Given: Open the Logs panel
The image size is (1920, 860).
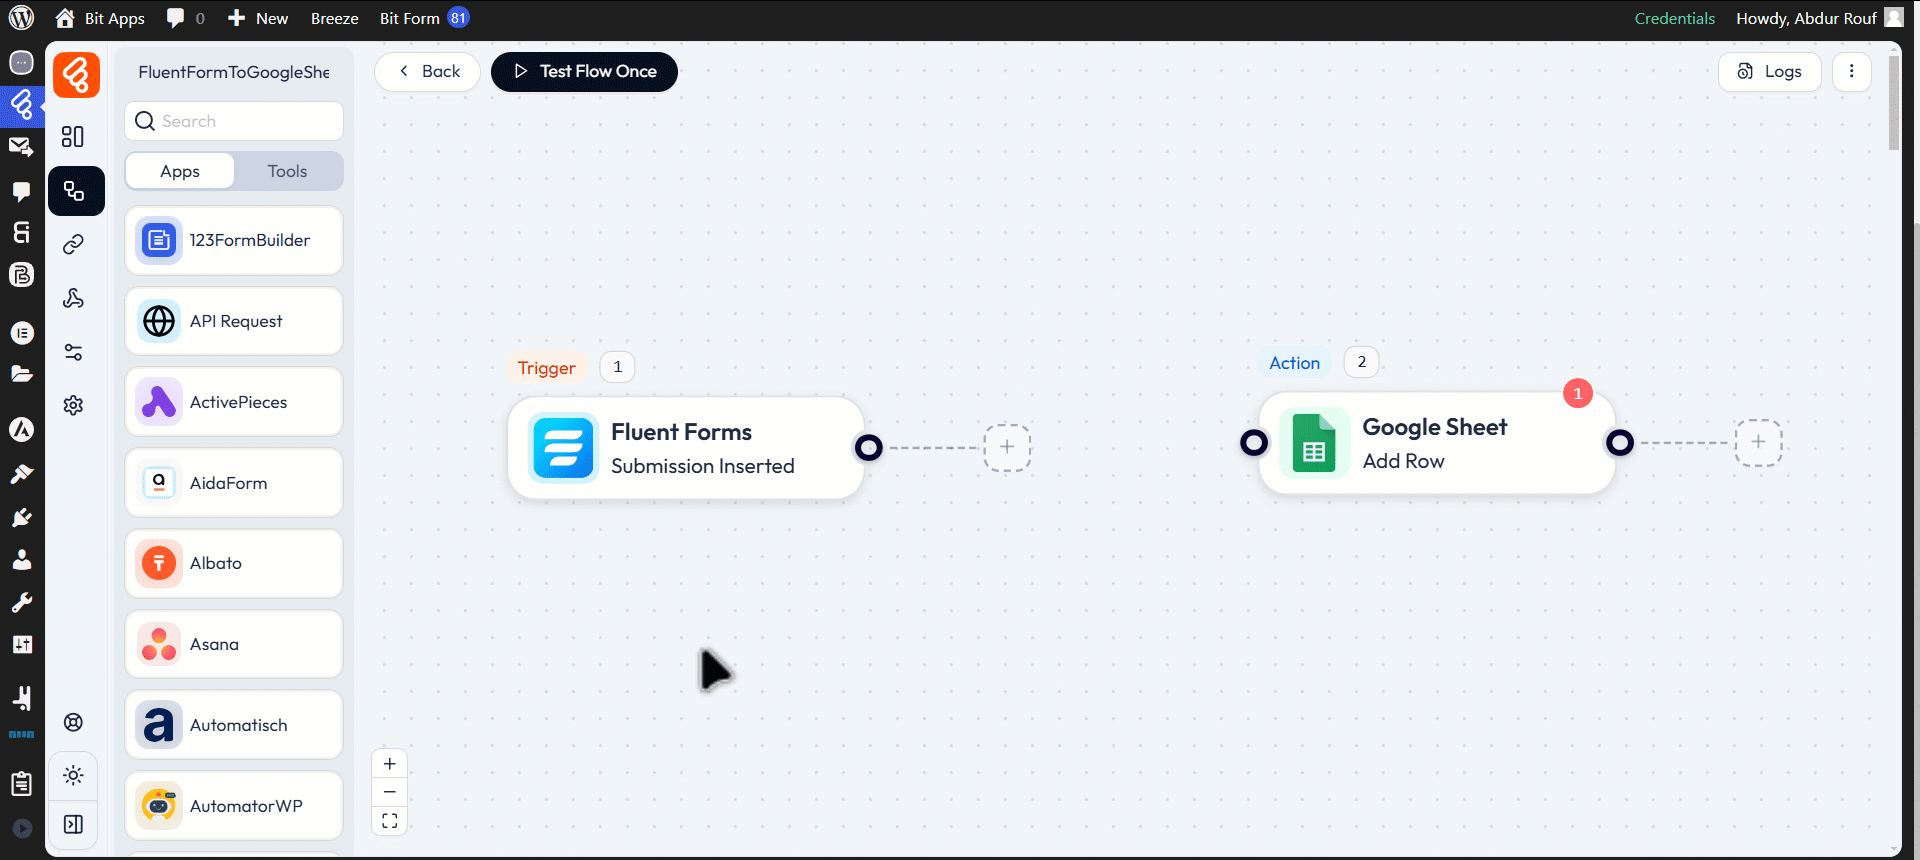Looking at the screenshot, I should point(1769,71).
